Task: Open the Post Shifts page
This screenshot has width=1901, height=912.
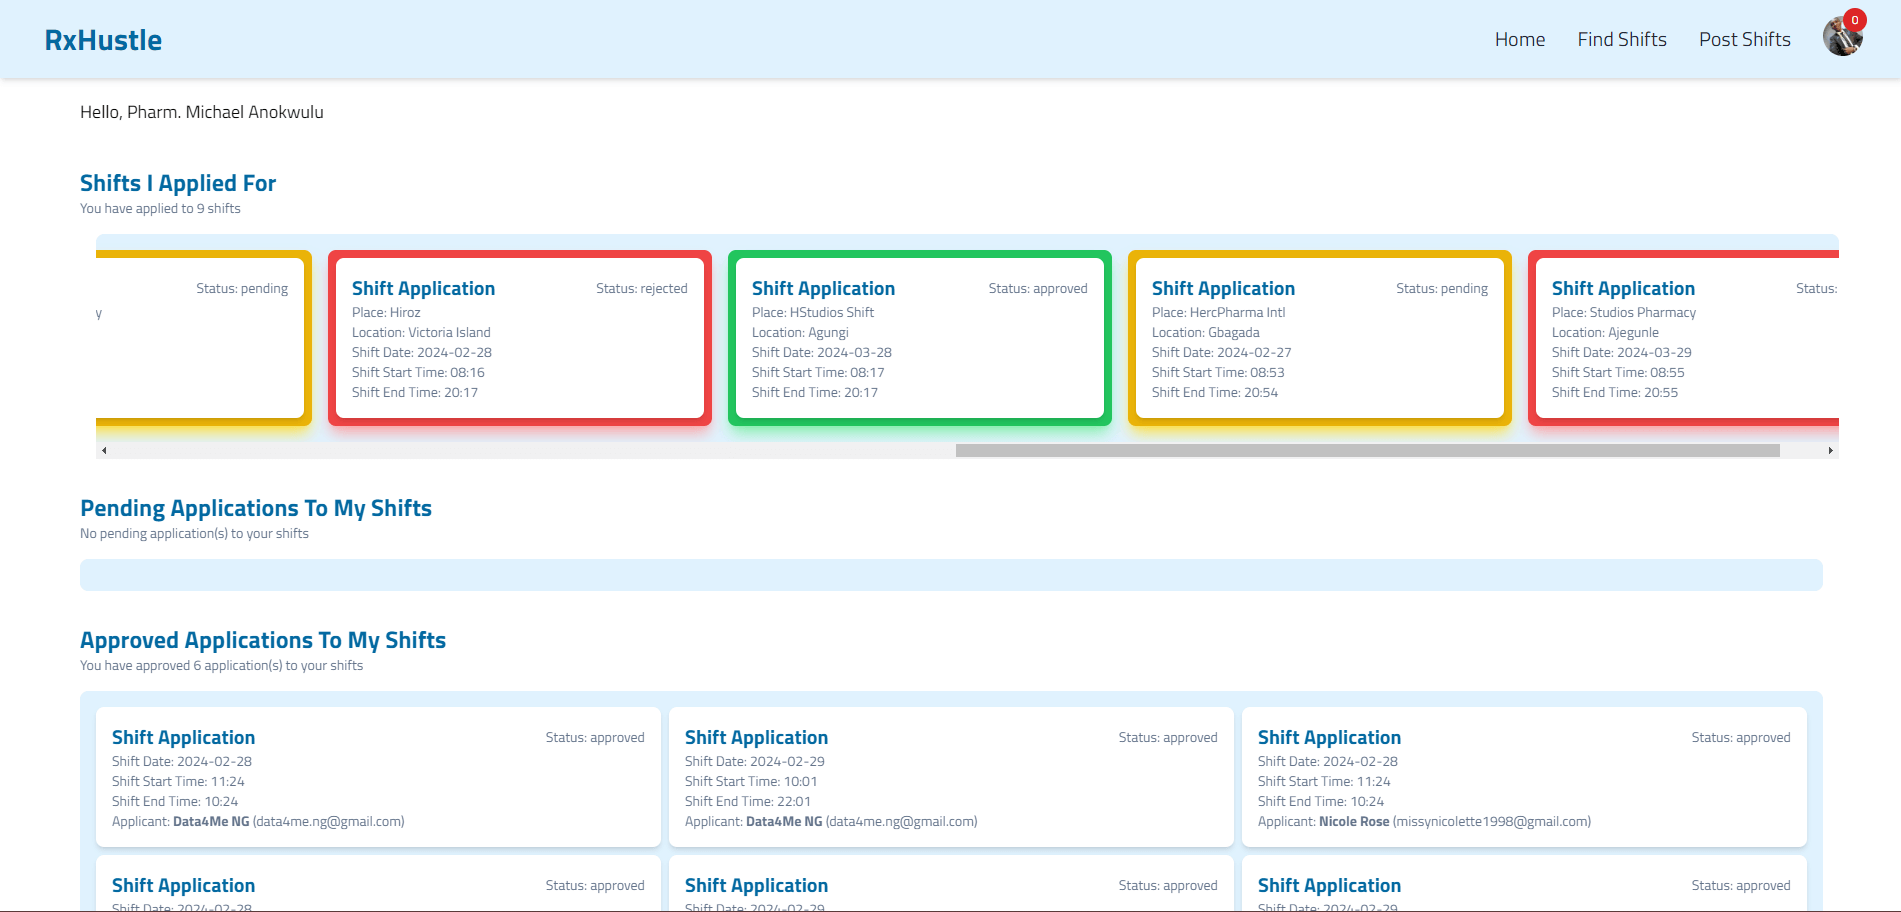Action: coord(1744,40)
